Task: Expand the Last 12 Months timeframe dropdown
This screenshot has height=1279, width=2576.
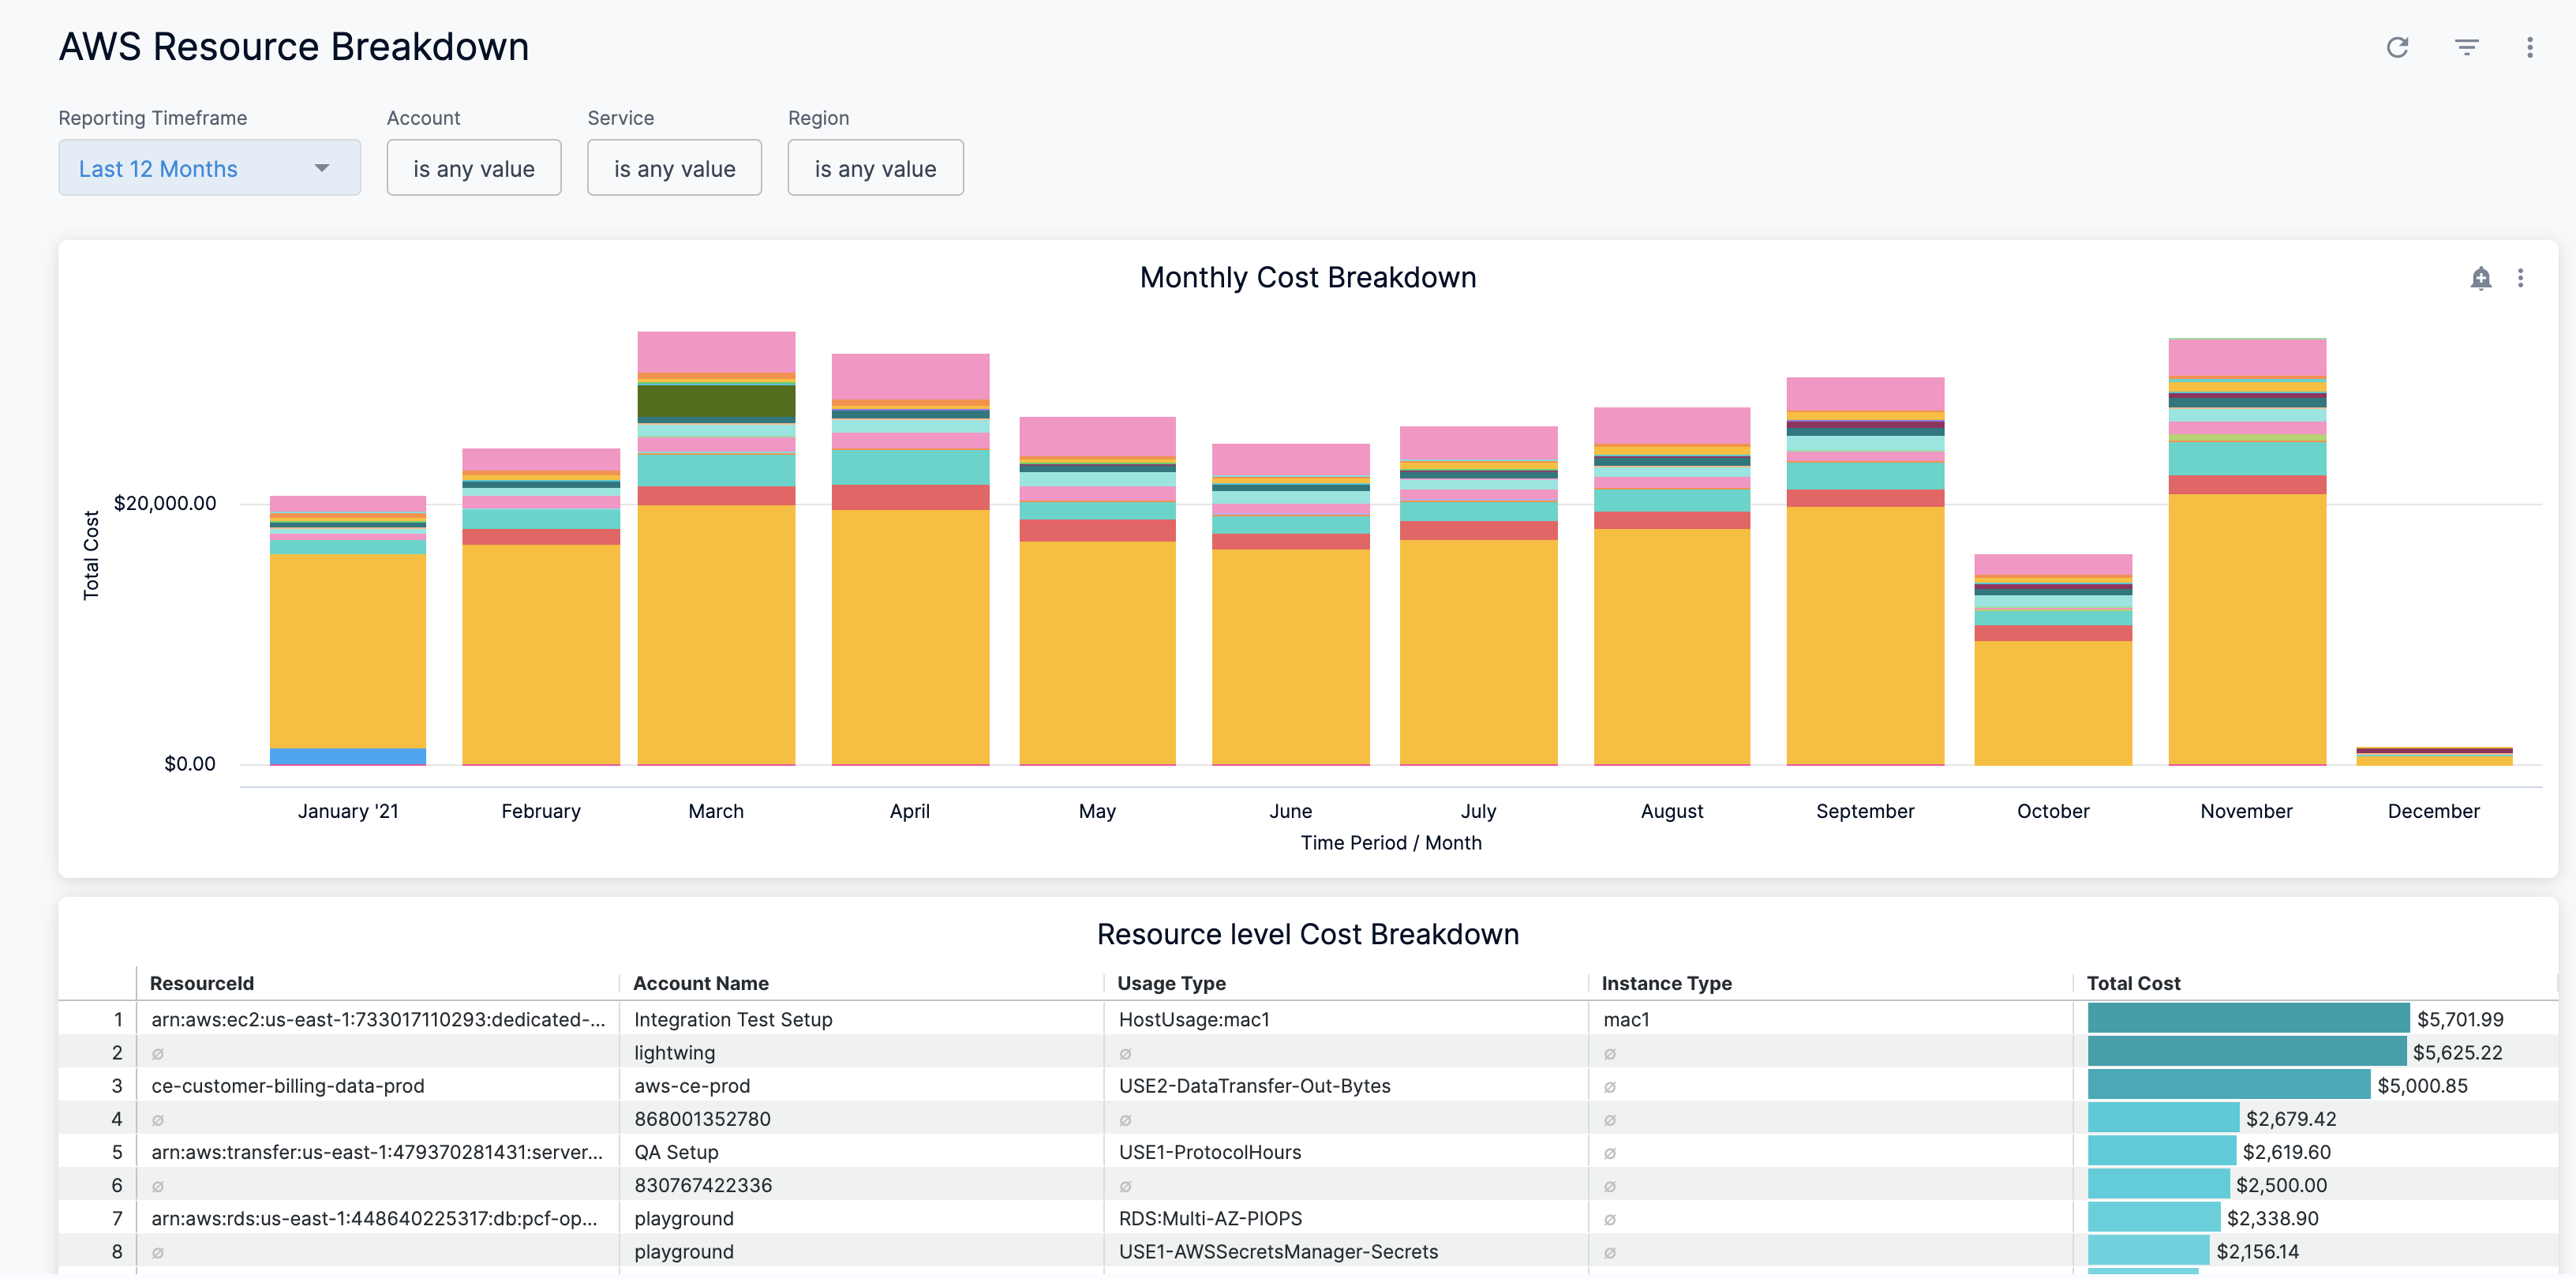Action: [209, 168]
